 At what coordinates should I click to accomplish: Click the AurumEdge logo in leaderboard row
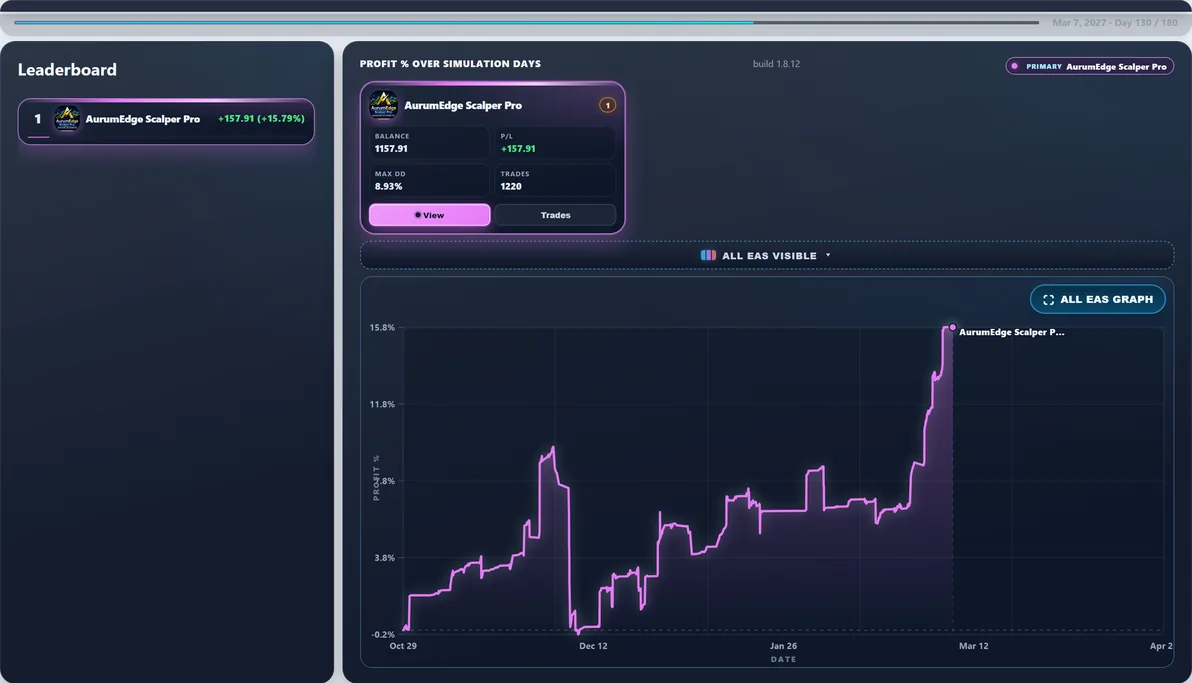[x=67, y=119]
